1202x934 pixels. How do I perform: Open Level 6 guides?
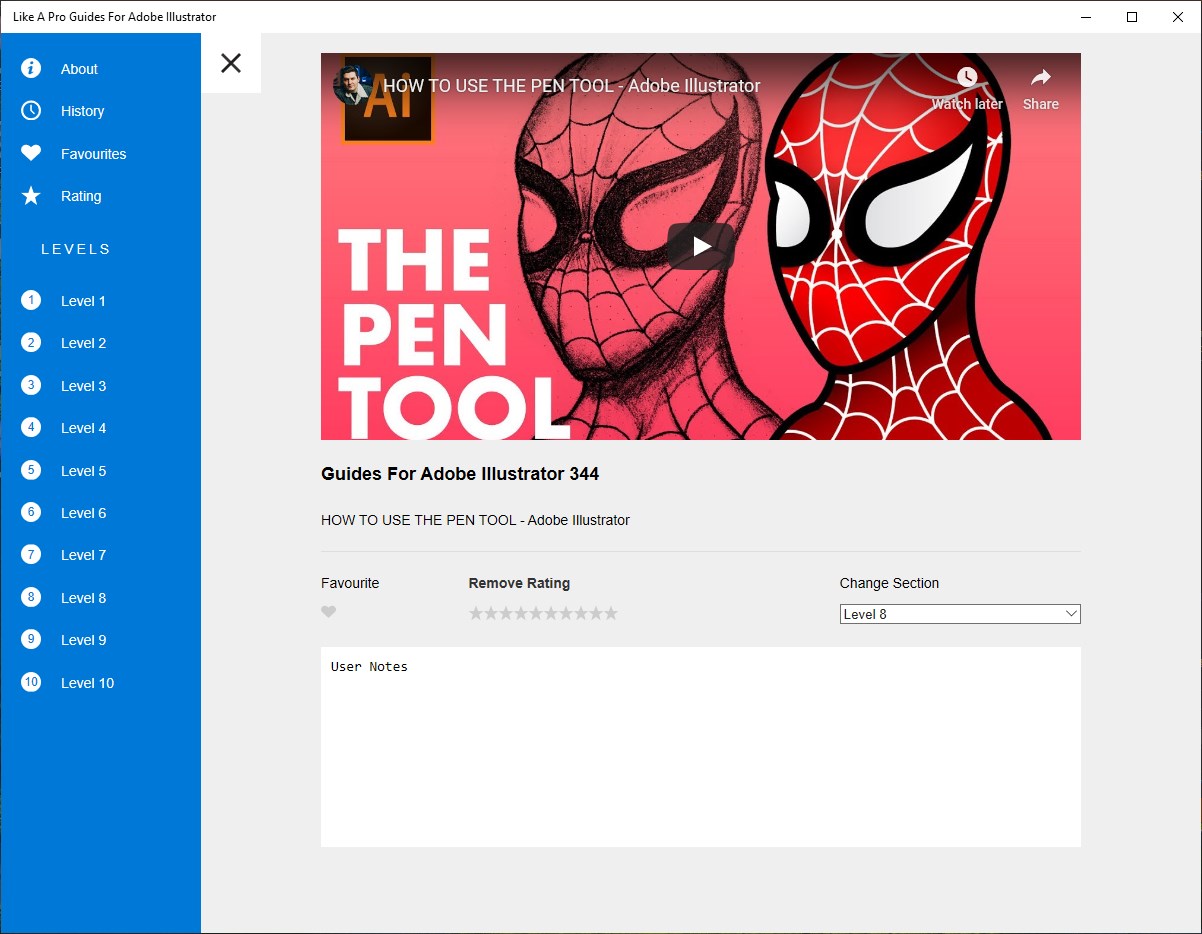coord(100,513)
